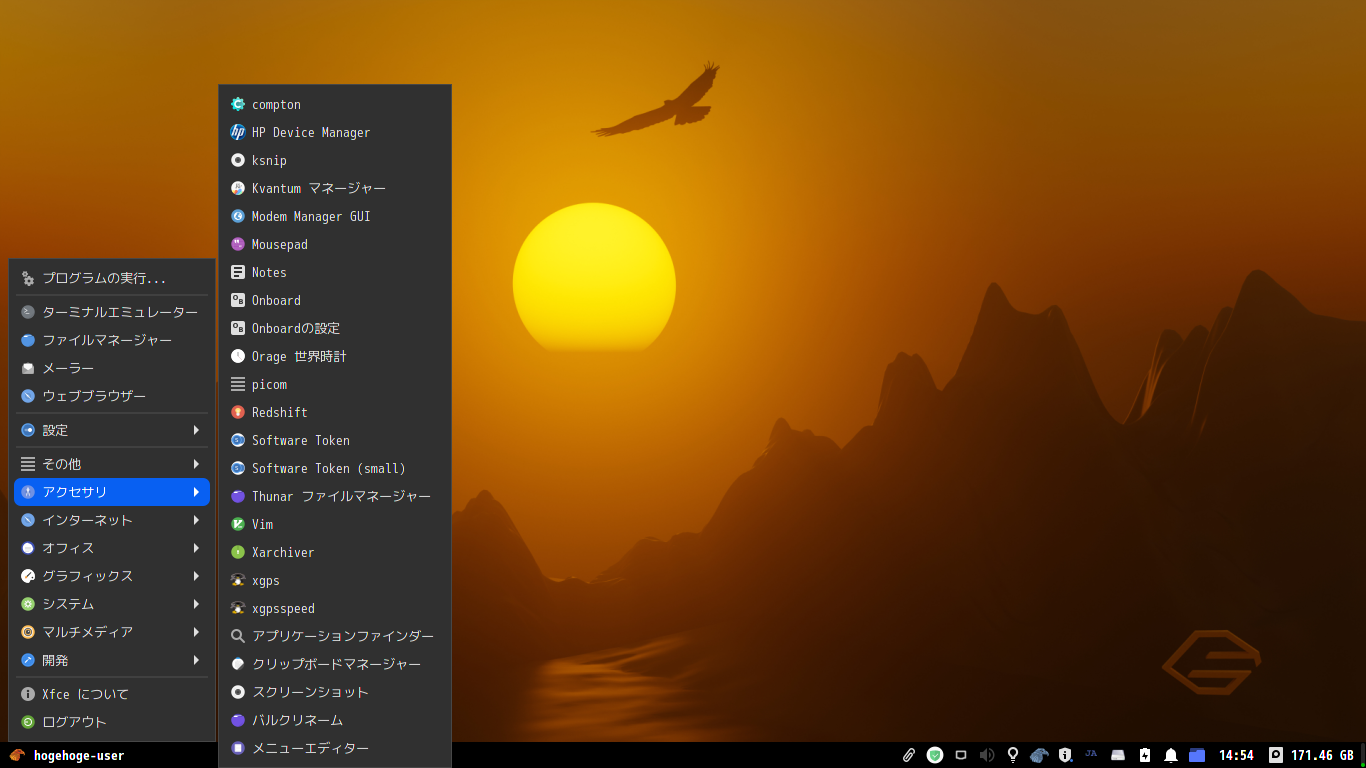Open Orage 世界時計
This screenshot has height=768, width=1366.
pos(335,356)
